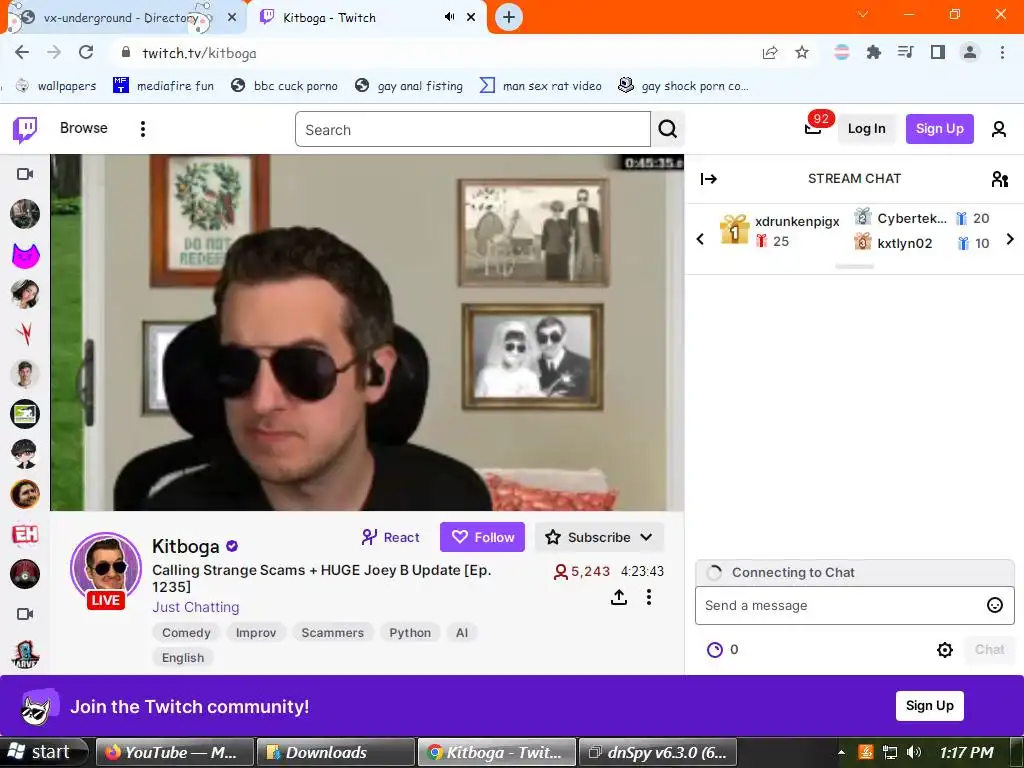Click the React button
1024x768 pixels.
391,537
